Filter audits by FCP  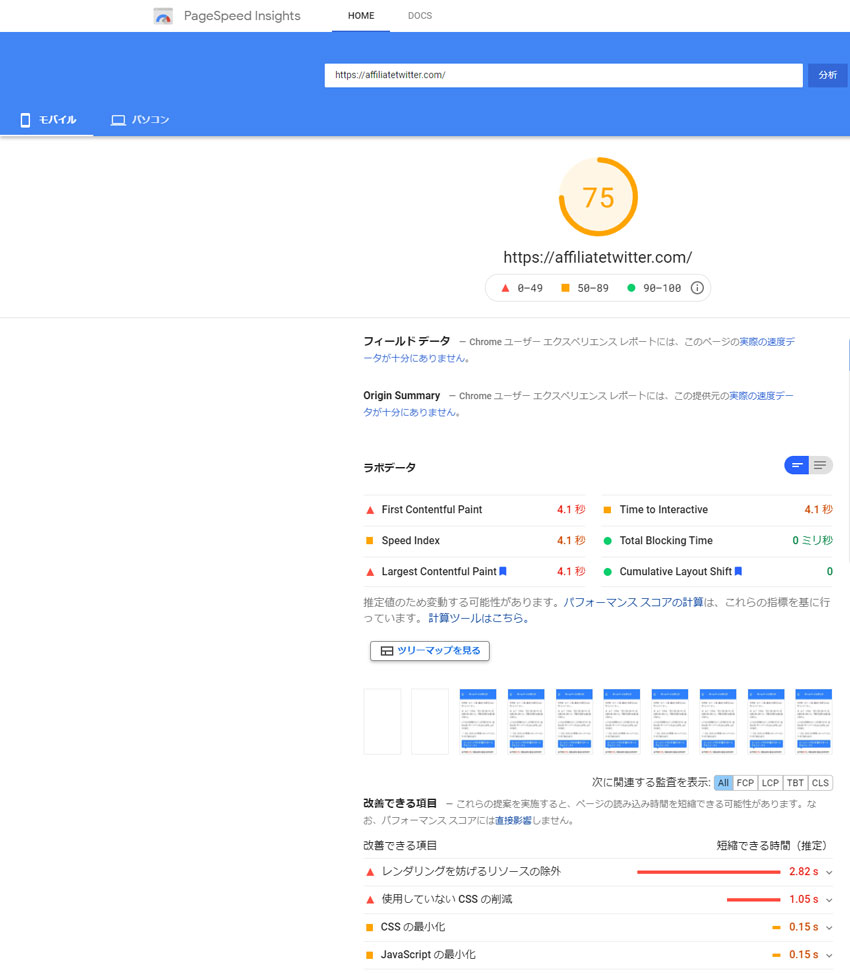(x=745, y=783)
